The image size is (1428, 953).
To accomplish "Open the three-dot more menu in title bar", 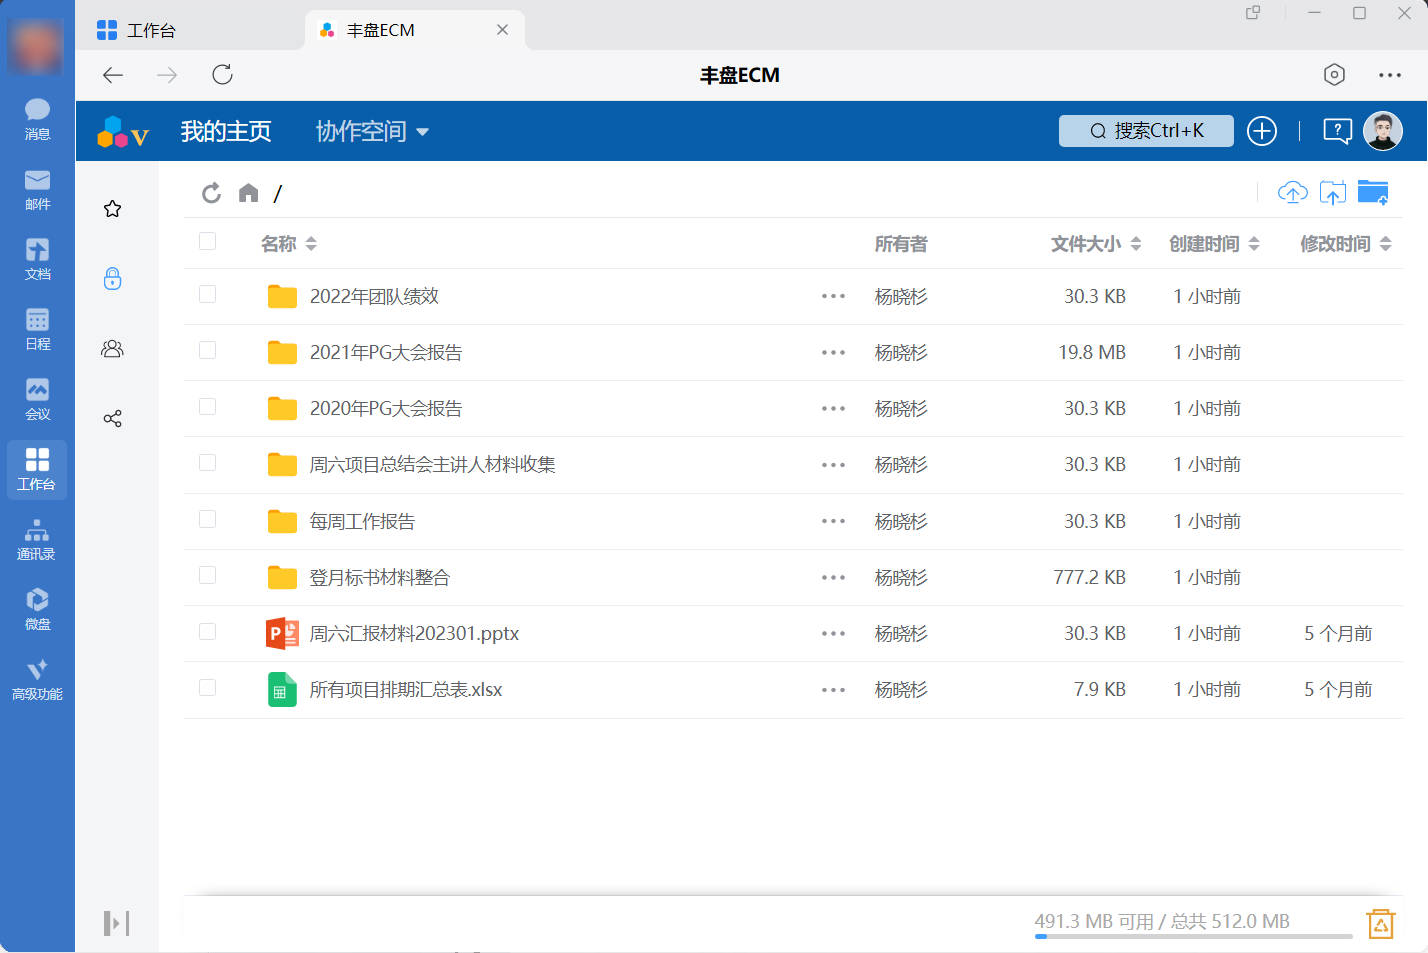I will pos(1390,75).
